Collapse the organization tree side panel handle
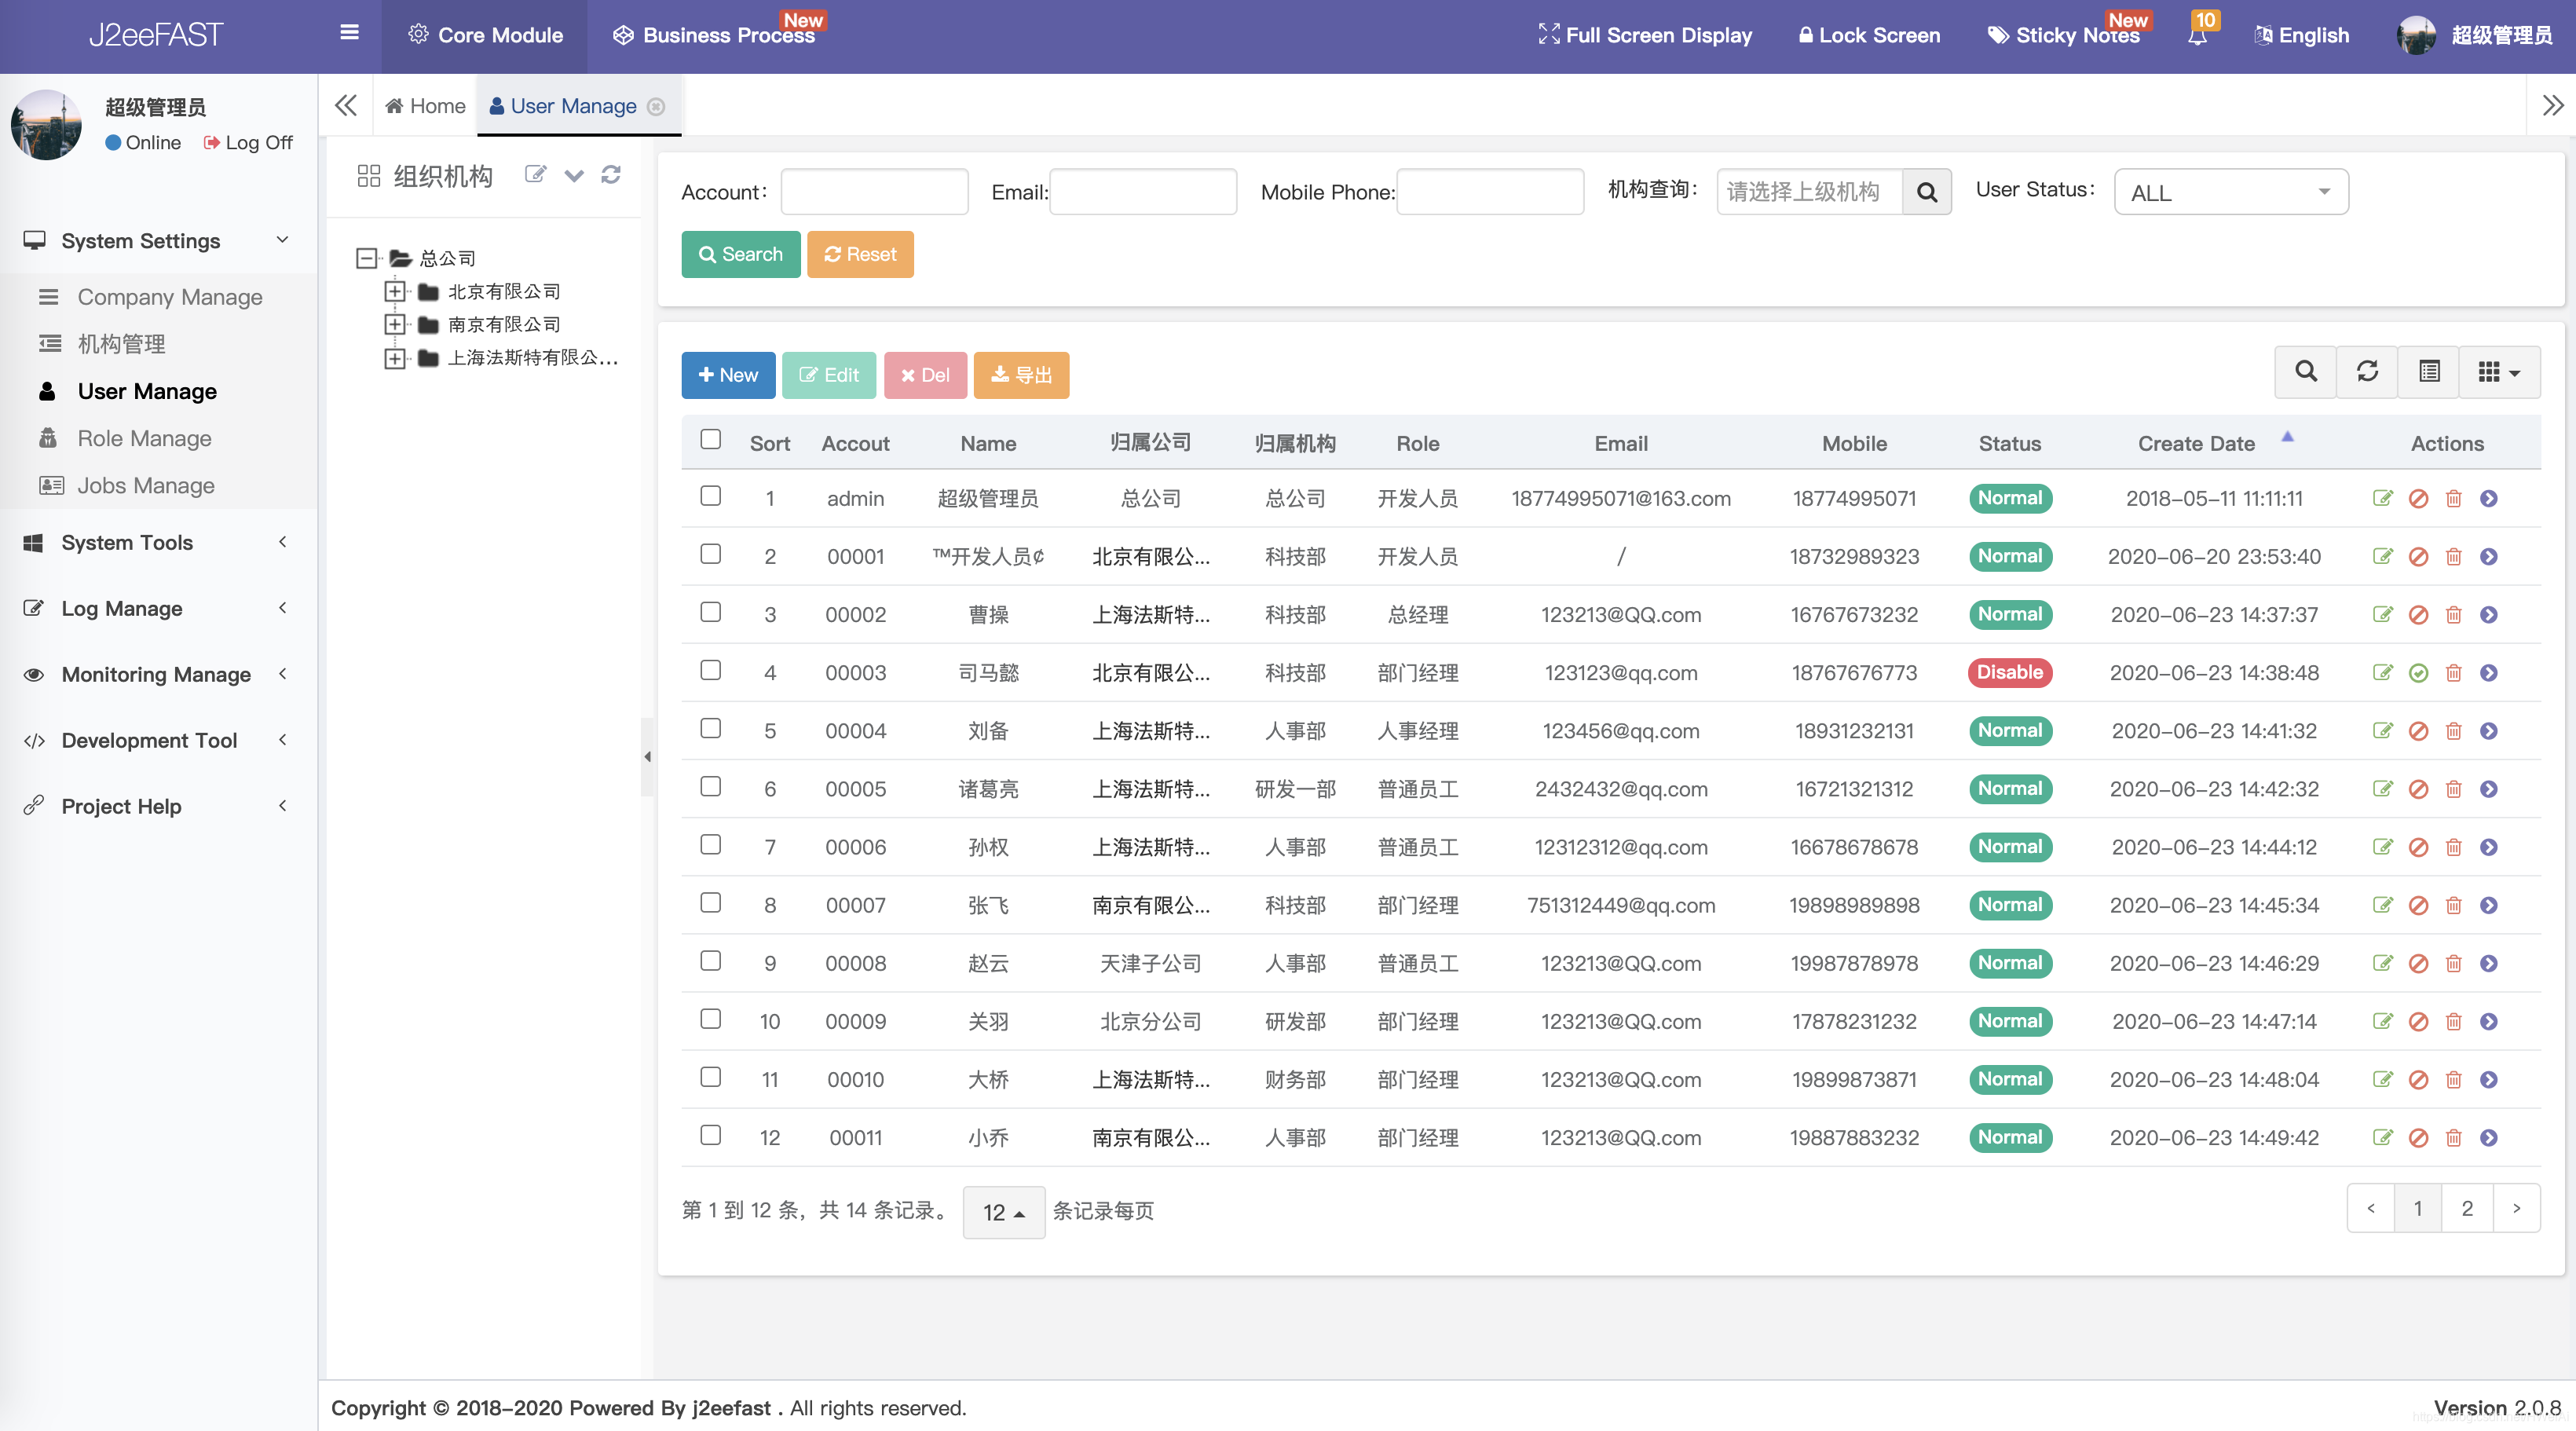Image resolution: width=2576 pixels, height=1431 pixels. pyautogui.click(x=647, y=757)
